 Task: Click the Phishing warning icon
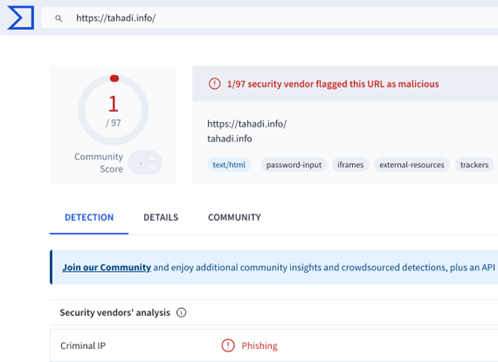point(228,345)
